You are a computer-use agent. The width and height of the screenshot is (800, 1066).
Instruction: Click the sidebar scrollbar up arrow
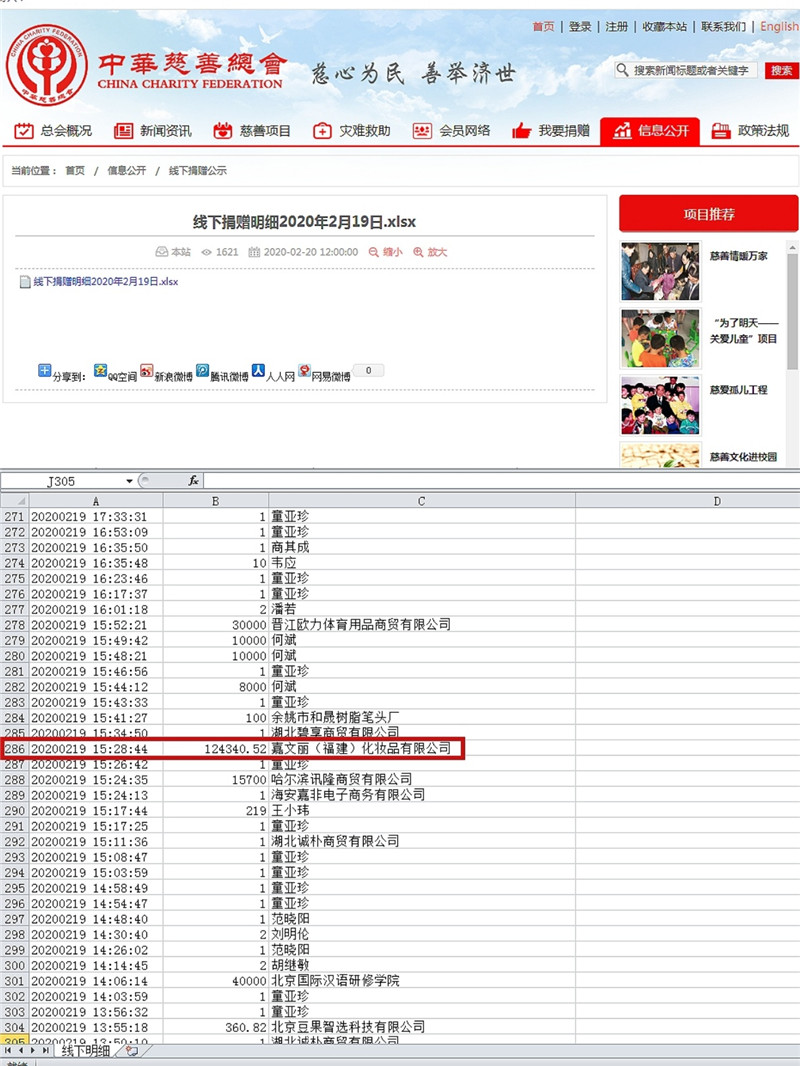tap(793, 248)
